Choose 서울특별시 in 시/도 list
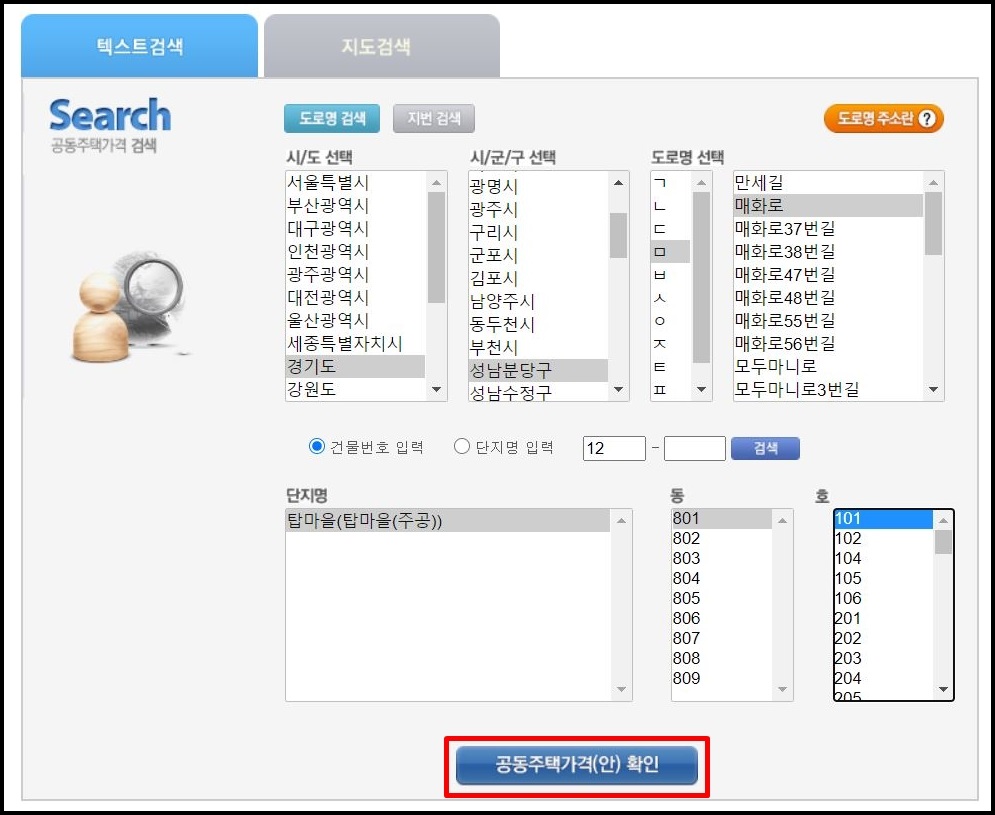 (355, 183)
